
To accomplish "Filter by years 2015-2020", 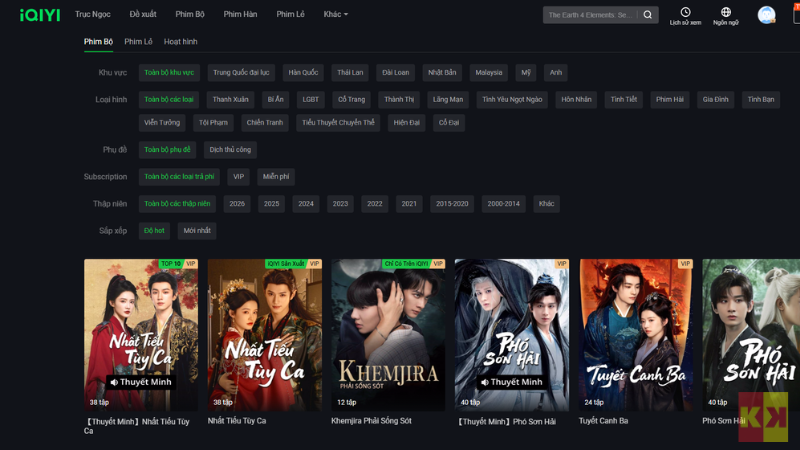I will (452, 204).
